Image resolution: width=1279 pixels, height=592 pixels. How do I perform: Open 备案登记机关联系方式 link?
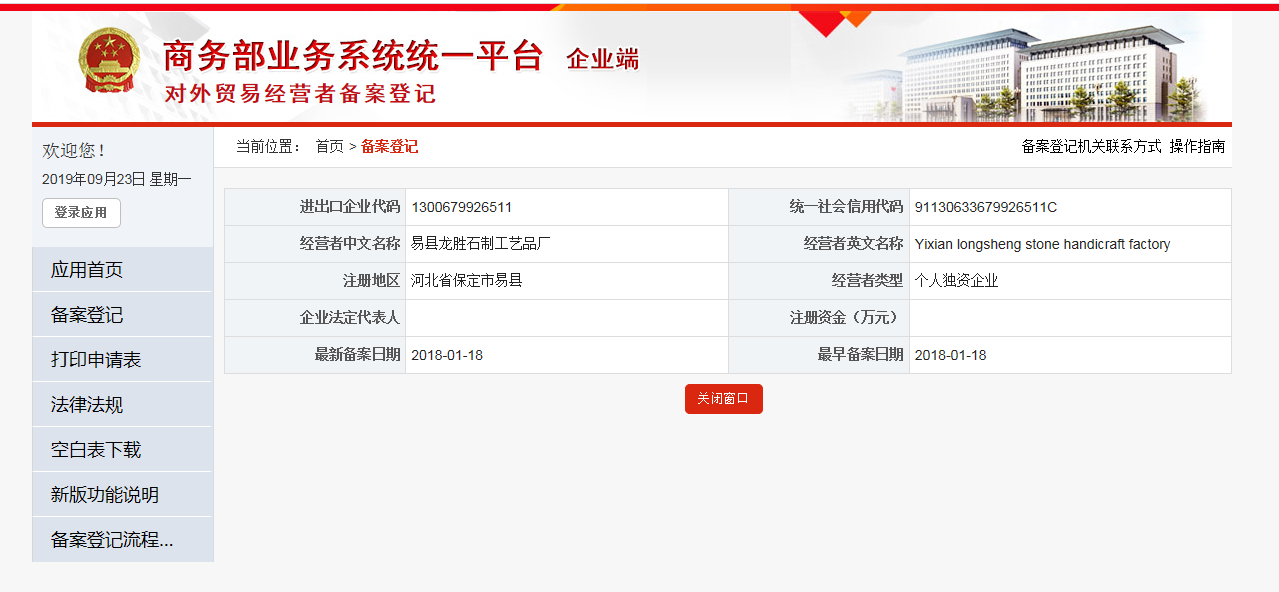click(1091, 147)
